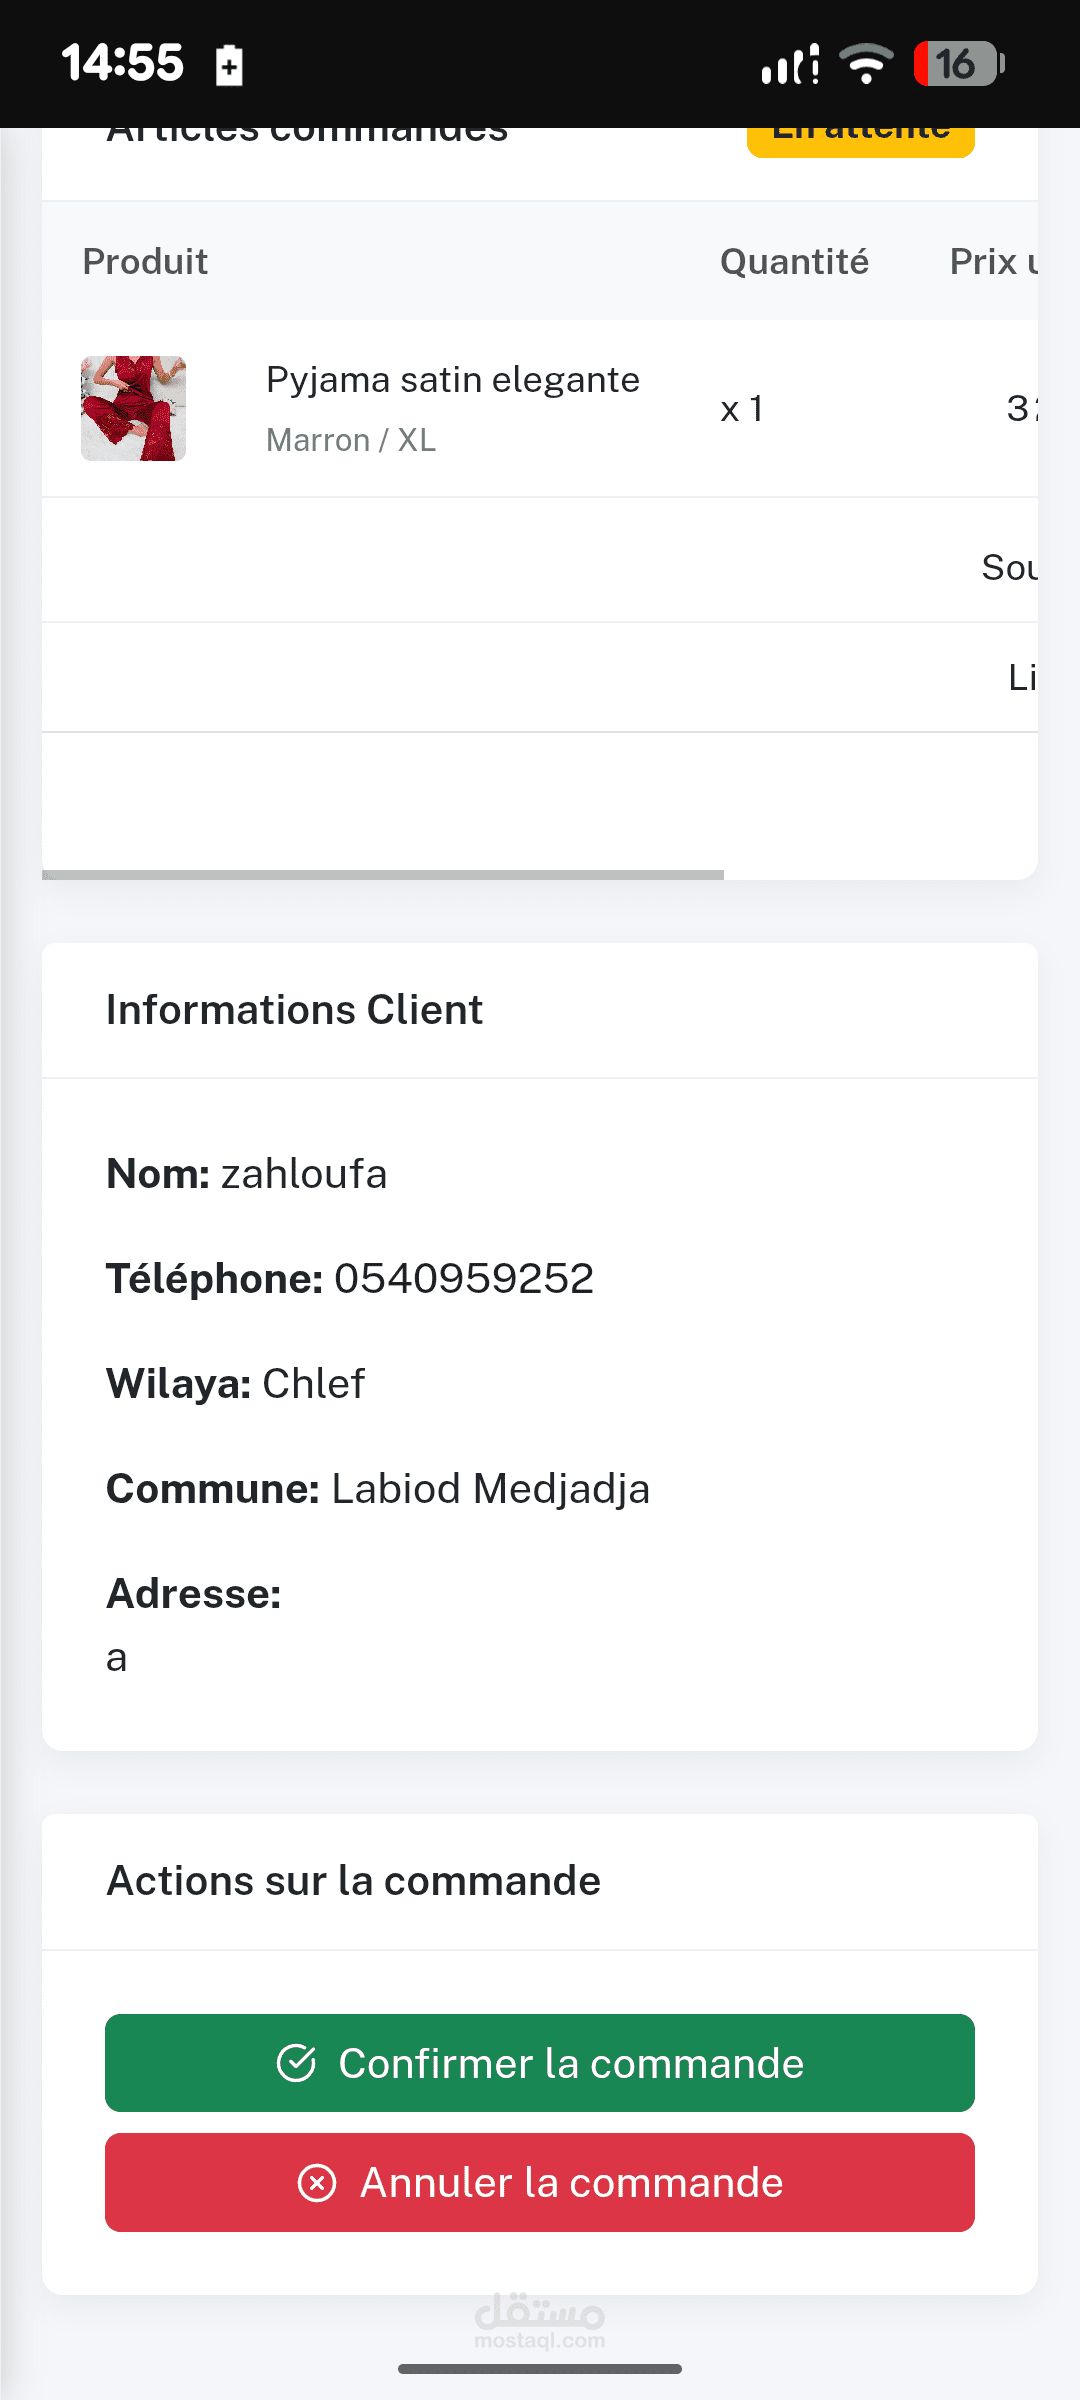Viewport: 1080px width, 2400px height.
Task: Tap the home indicator bar
Action: point(540,2369)
